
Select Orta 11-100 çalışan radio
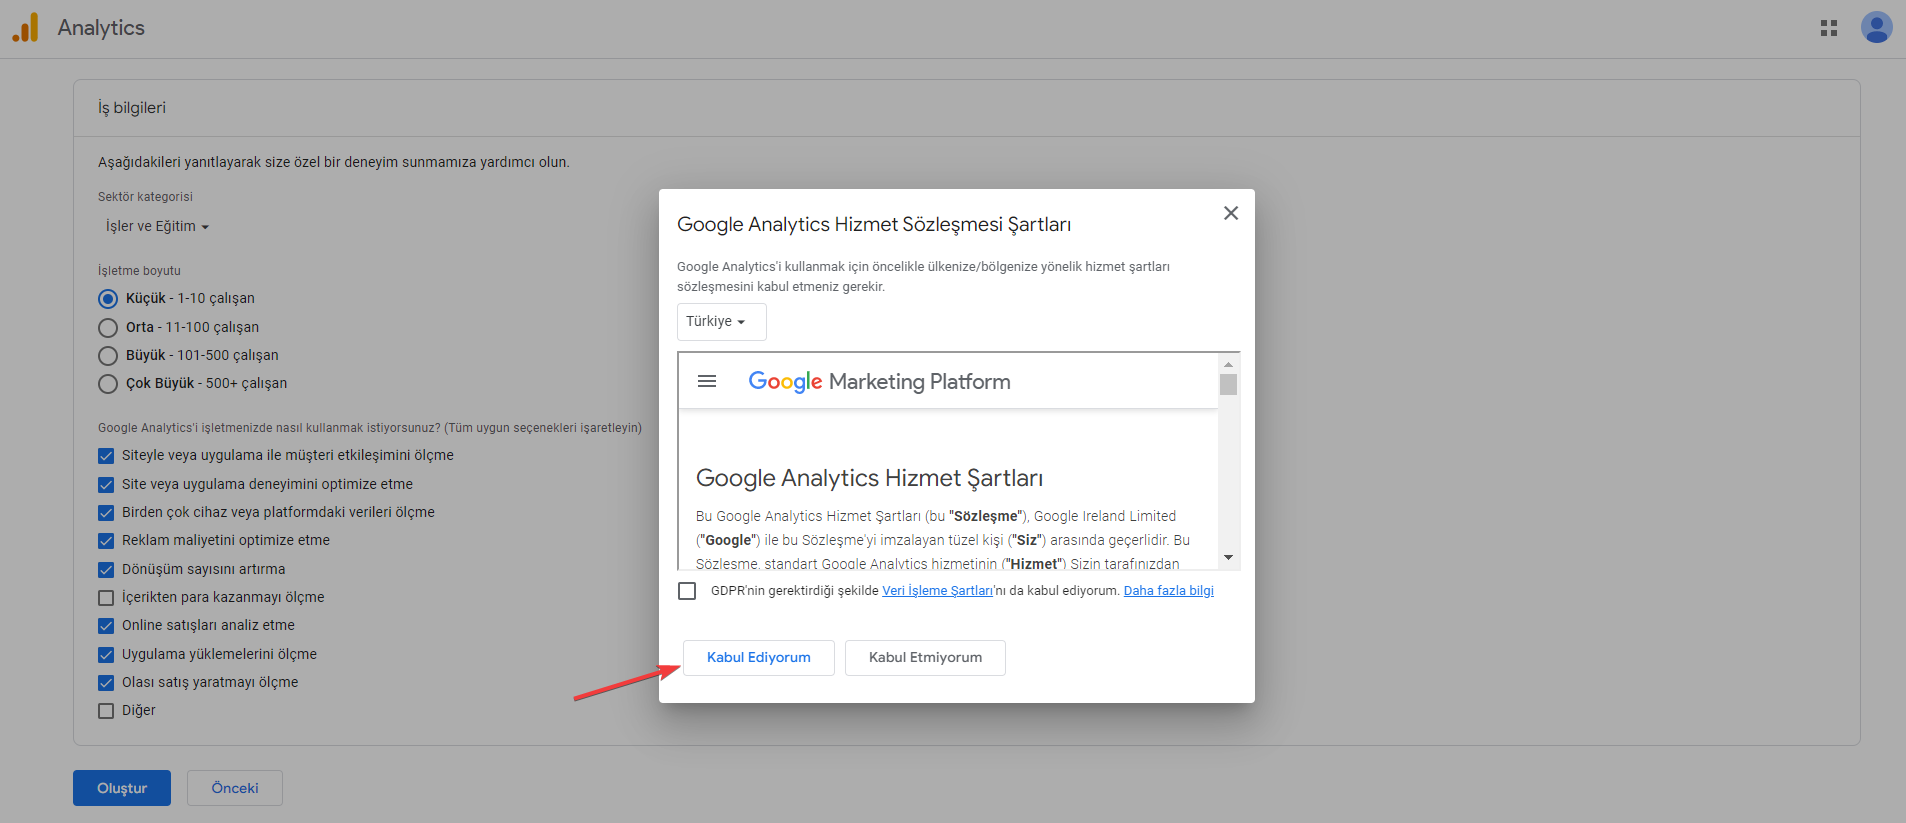tap(108, 328)
